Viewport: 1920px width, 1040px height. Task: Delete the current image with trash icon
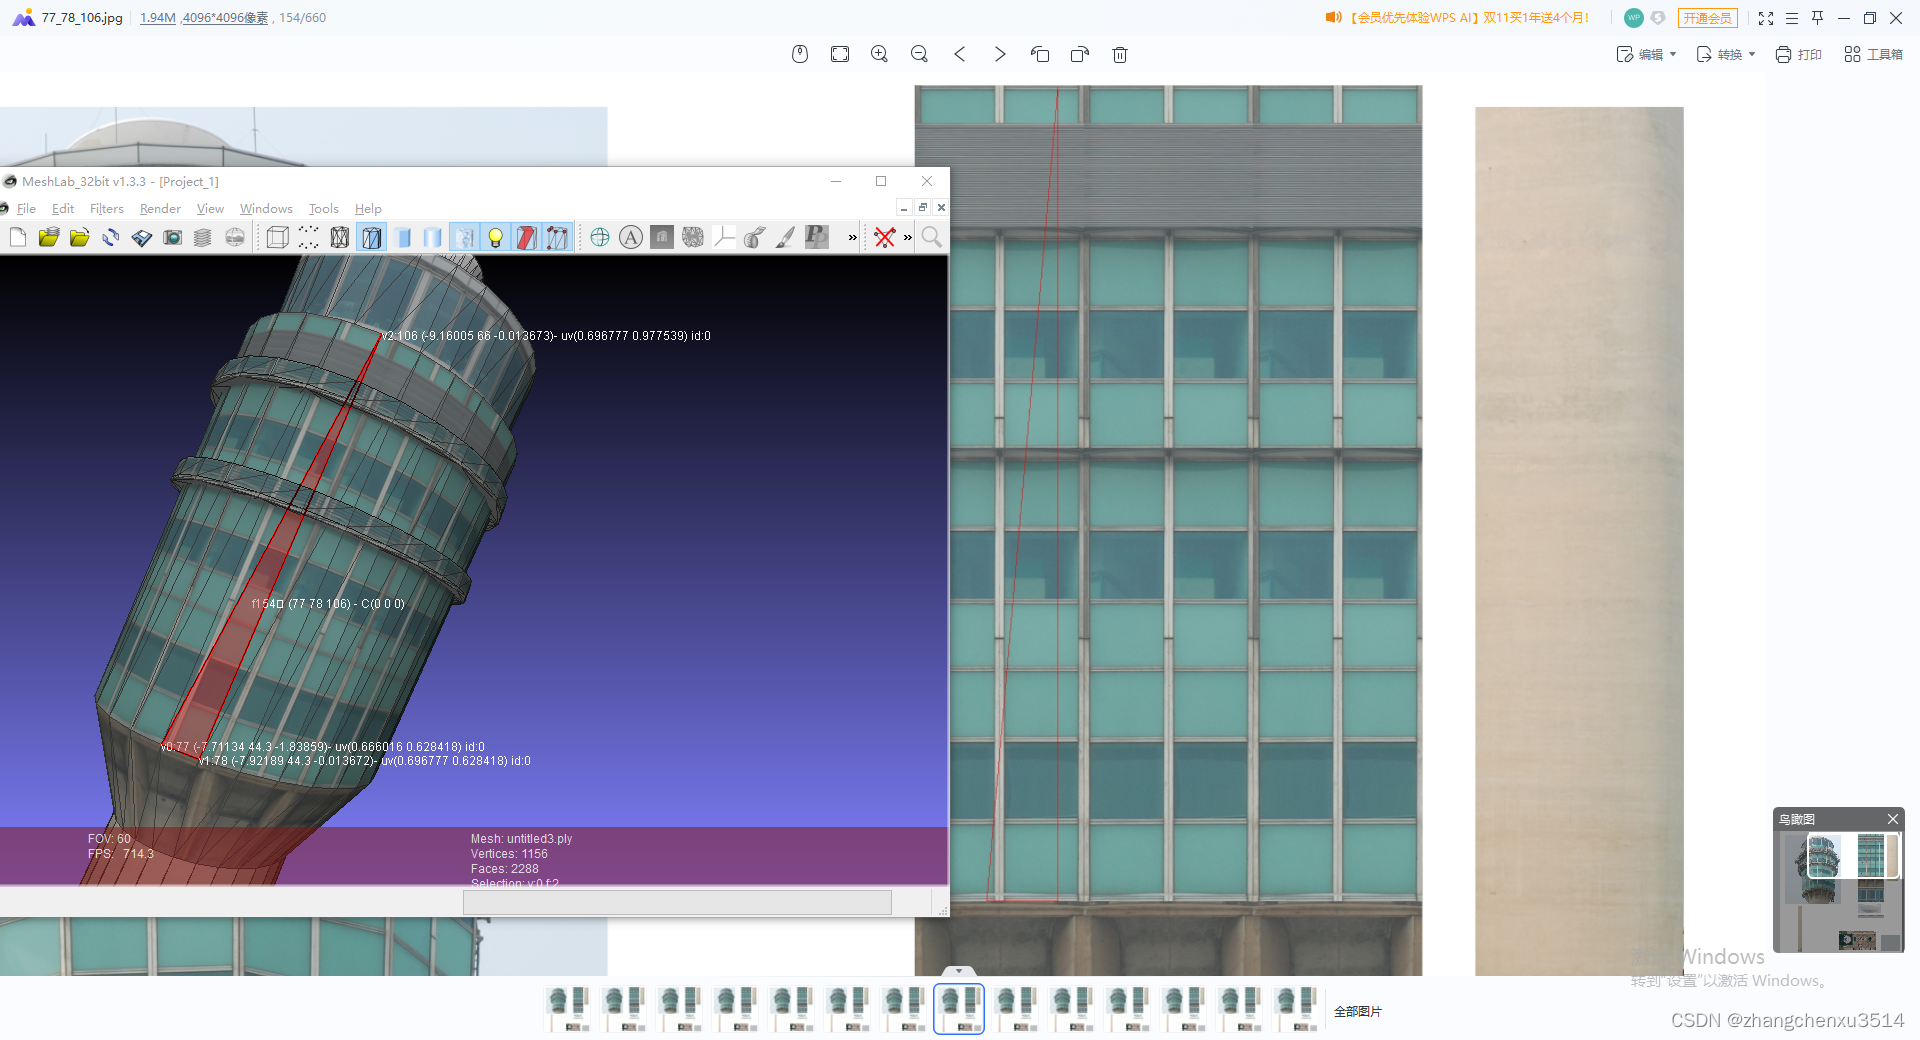pos(1120,54)
